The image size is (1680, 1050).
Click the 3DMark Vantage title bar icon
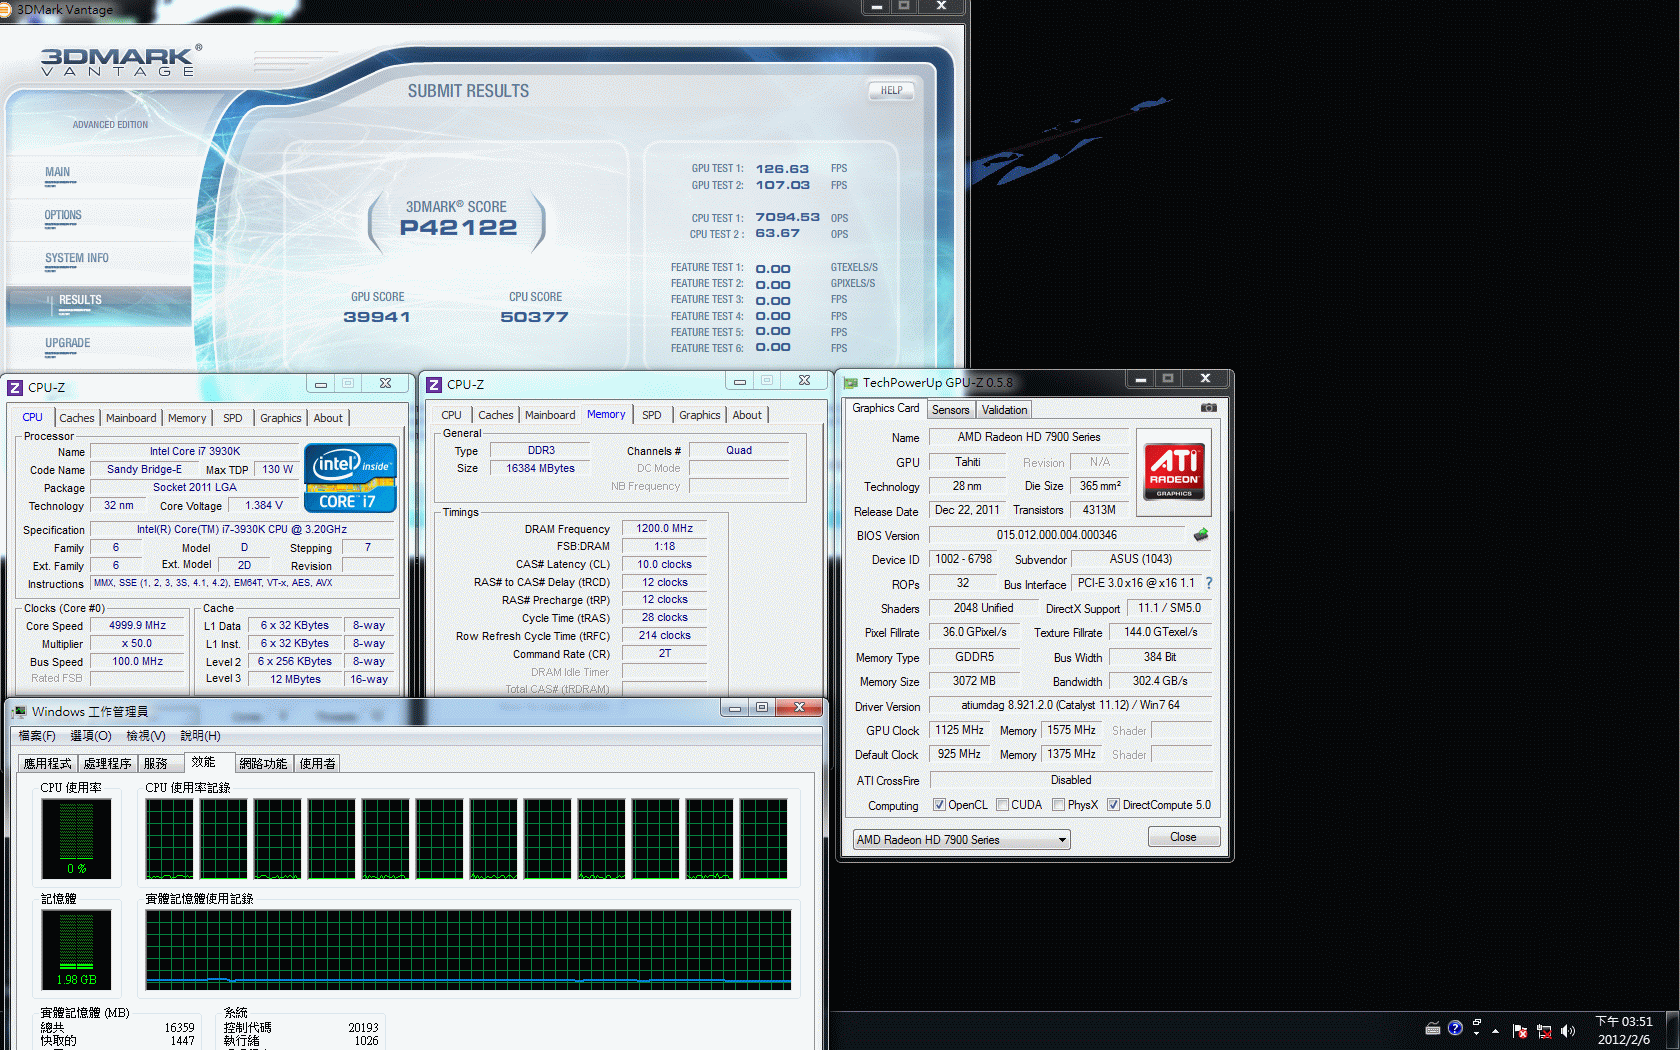coord(5,10)
